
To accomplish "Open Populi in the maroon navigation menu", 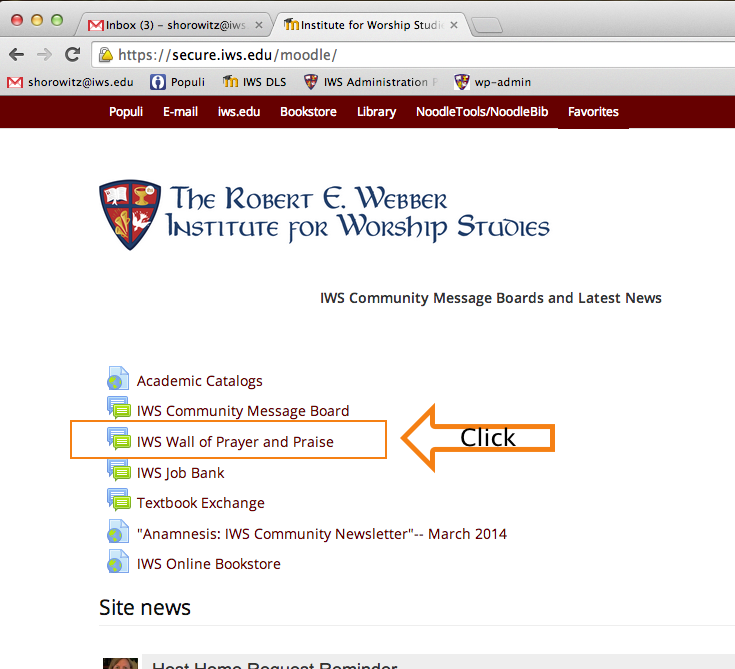I will point(126,112).
